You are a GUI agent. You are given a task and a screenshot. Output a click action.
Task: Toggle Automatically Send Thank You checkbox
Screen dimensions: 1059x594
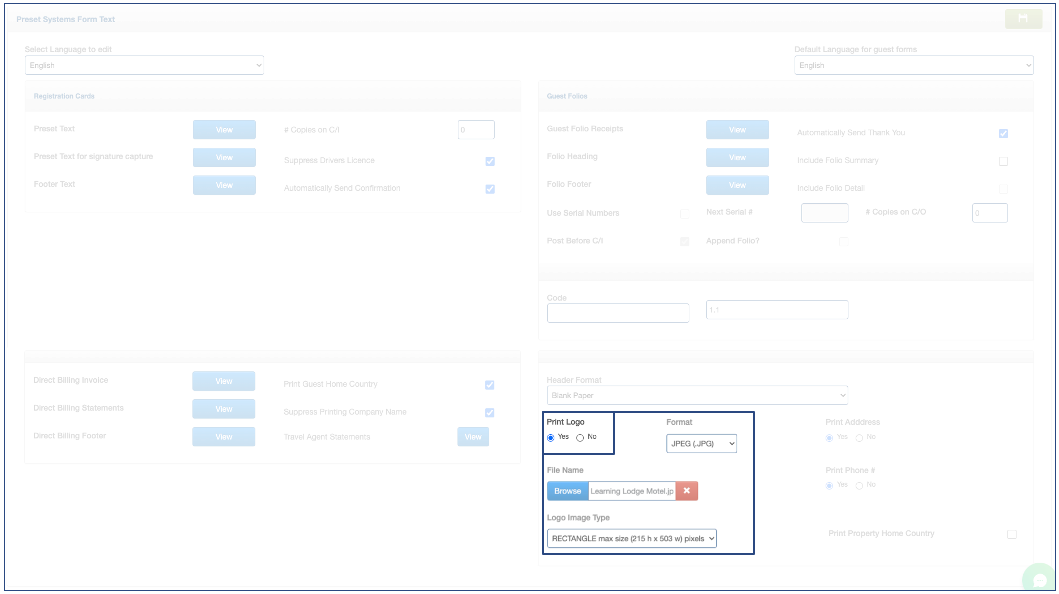(x=1003, y=133)
